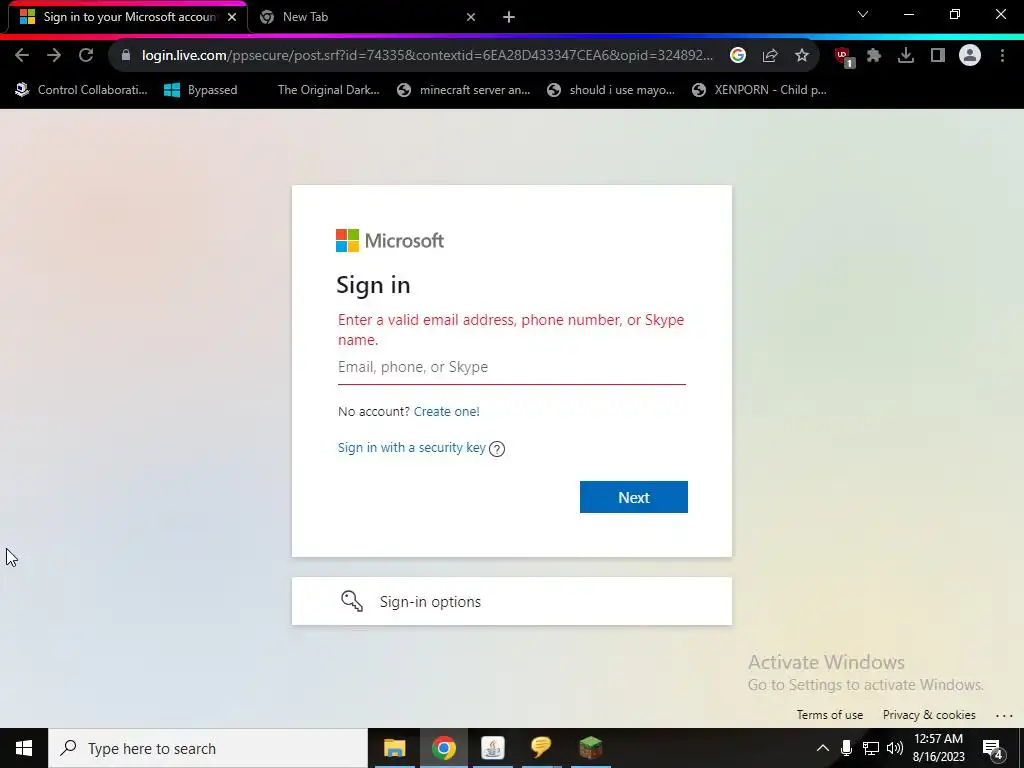Image resolution: width=1024 pixels, height=768 pixels.
Task: Open the uBlock Origin extension icon
Action: click(x=844, y=57)
